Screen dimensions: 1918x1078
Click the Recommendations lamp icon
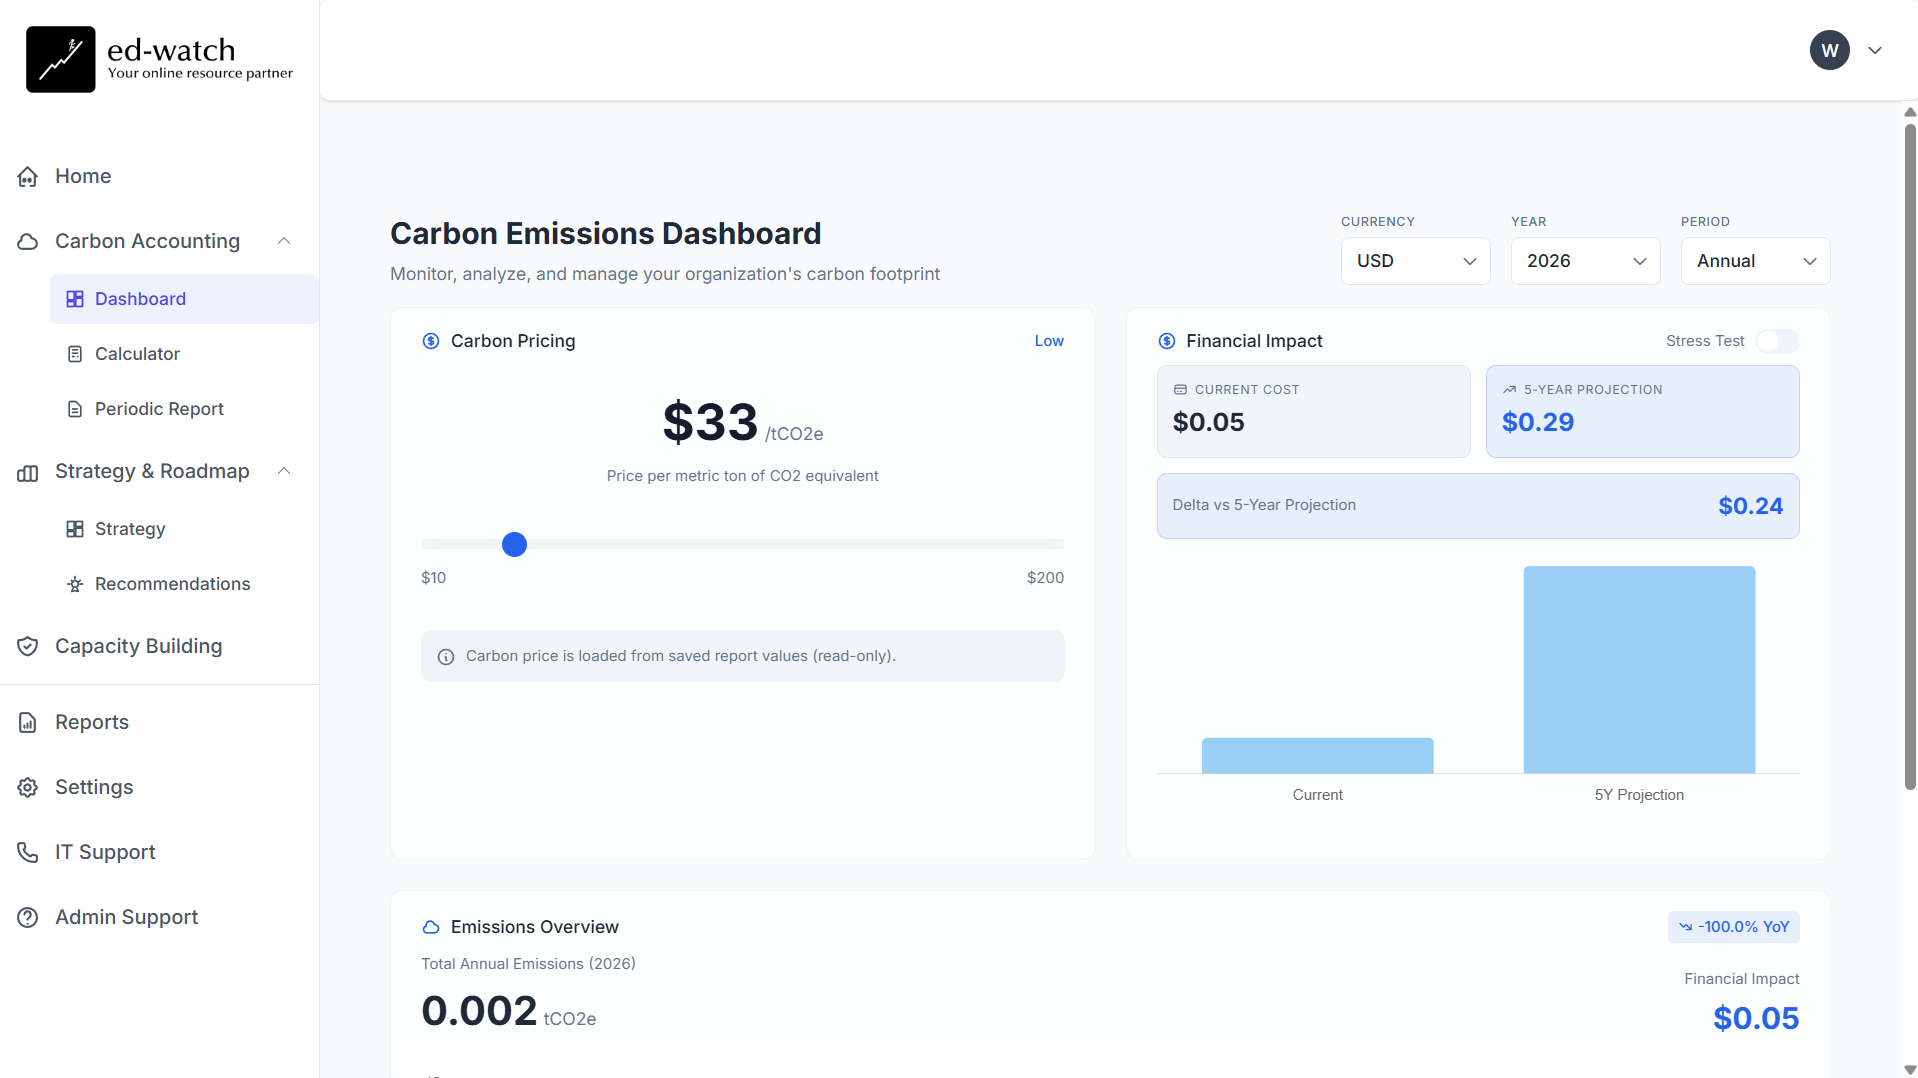tap(75, 584)
